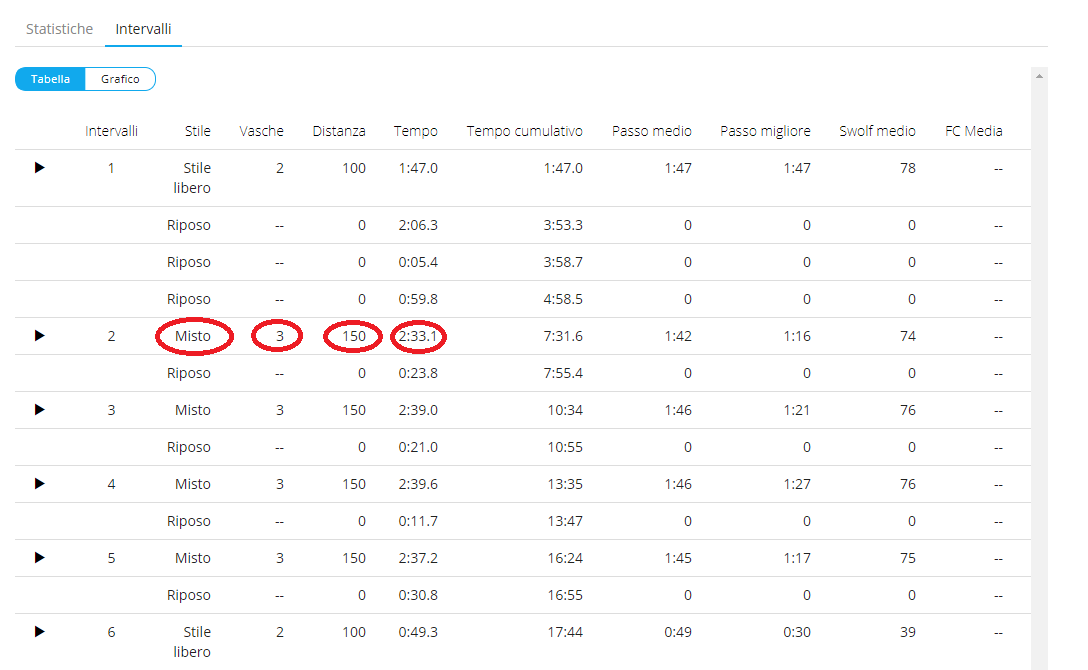Select the Tabella view toggle
The width and height of the screenshot is (1088, 670).
(x=50, y=79)
